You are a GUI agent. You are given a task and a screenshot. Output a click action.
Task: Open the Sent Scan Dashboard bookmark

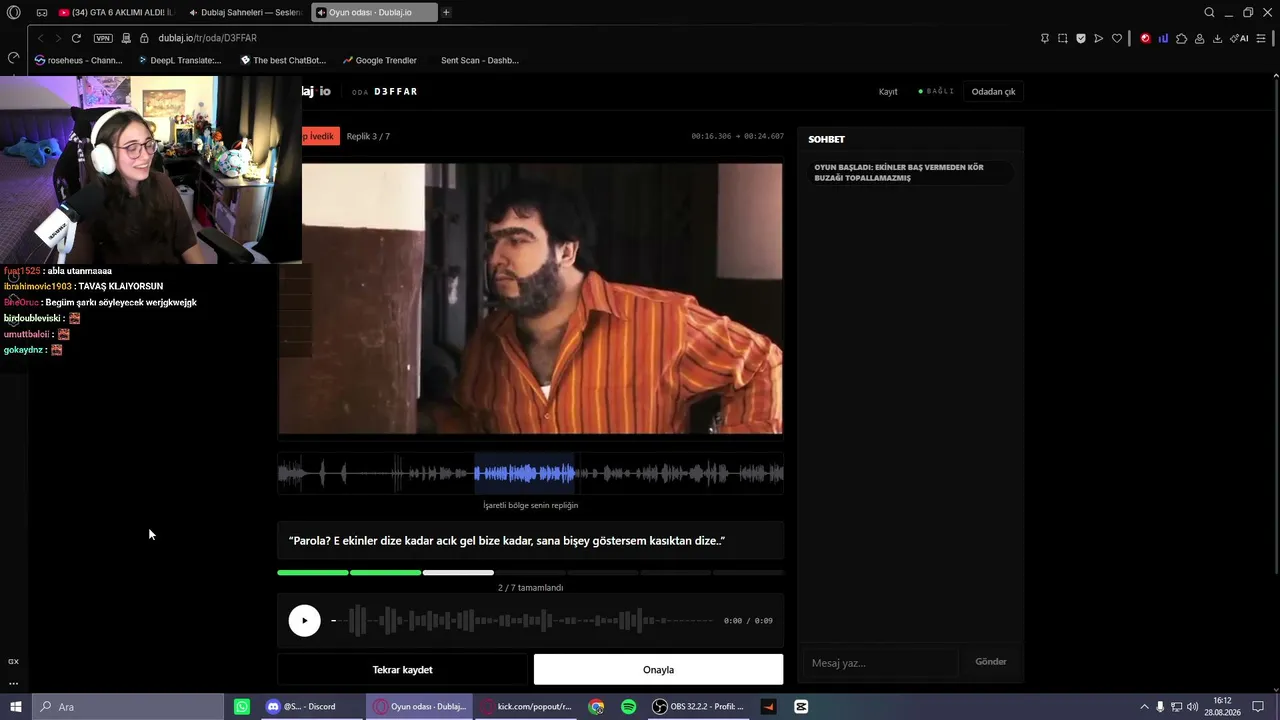479,60
